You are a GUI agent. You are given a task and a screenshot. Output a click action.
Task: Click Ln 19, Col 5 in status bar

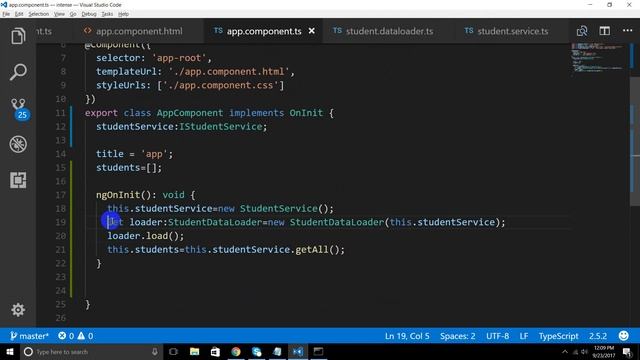407,336
